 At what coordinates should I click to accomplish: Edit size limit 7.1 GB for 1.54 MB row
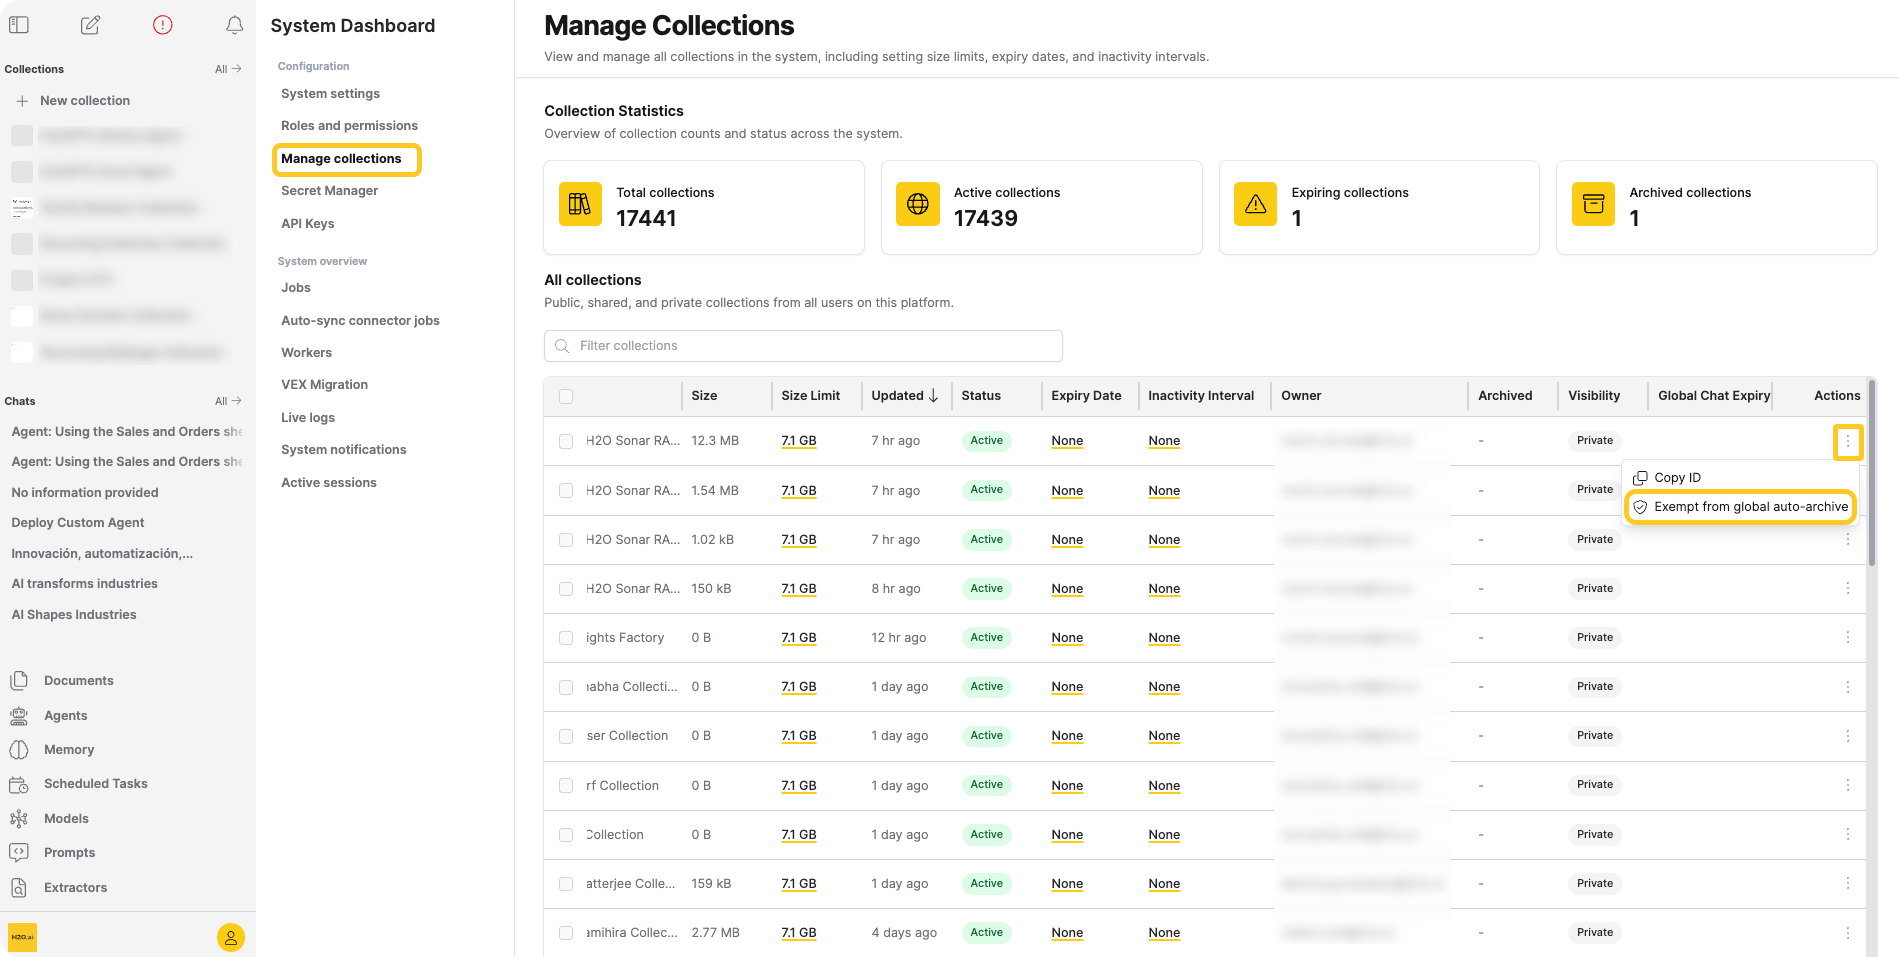click(799, 491)
